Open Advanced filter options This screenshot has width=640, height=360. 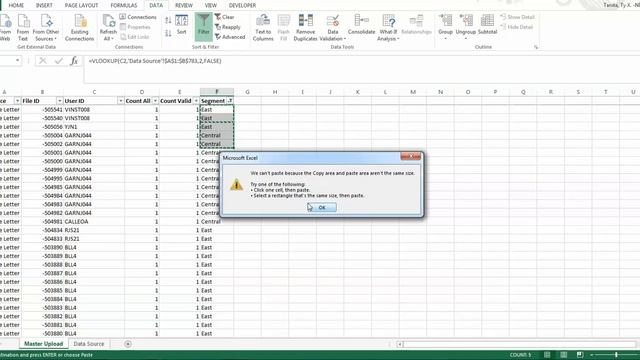click(x=230, y=37)
